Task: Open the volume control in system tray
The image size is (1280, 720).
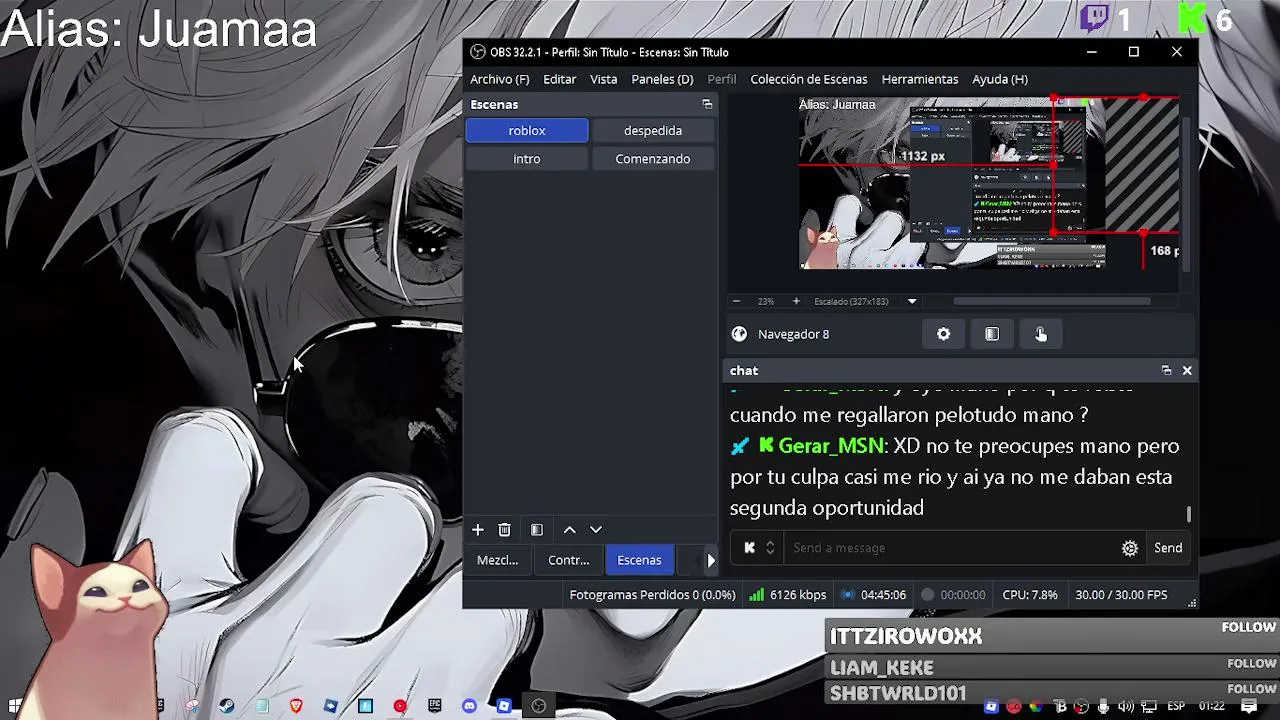Action: (x=1126, y=707)
